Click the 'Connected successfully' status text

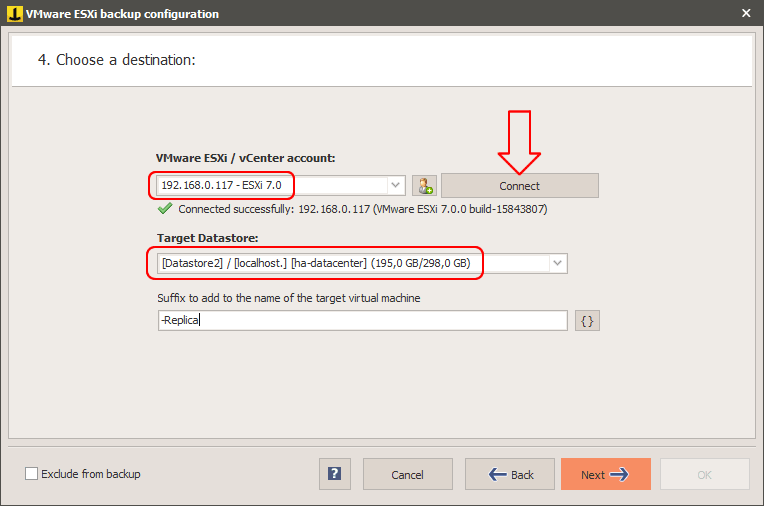click(363, 209)
